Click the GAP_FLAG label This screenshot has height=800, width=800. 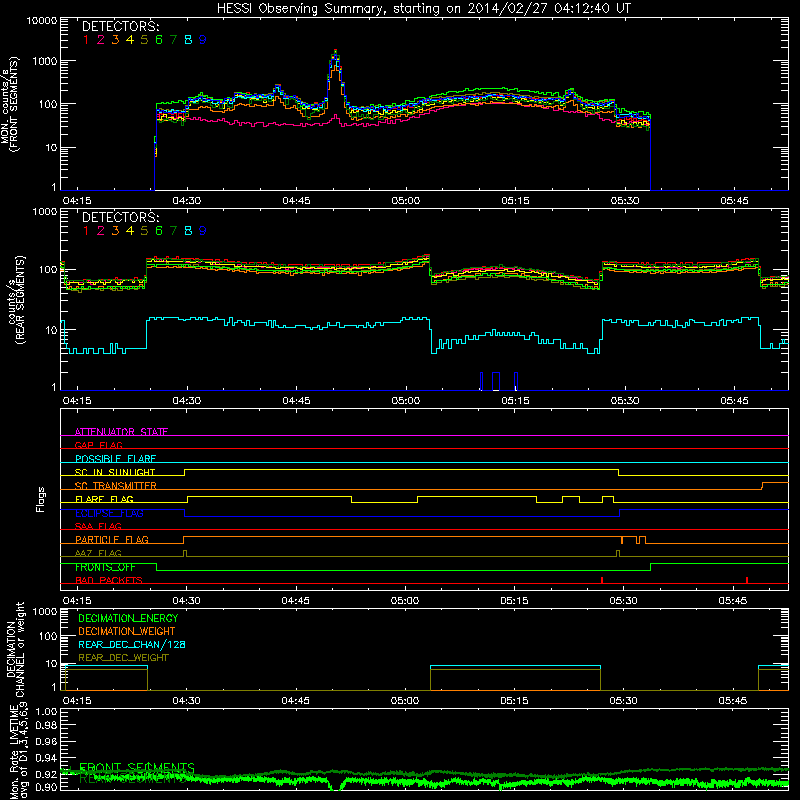click(x=98, y=445)
